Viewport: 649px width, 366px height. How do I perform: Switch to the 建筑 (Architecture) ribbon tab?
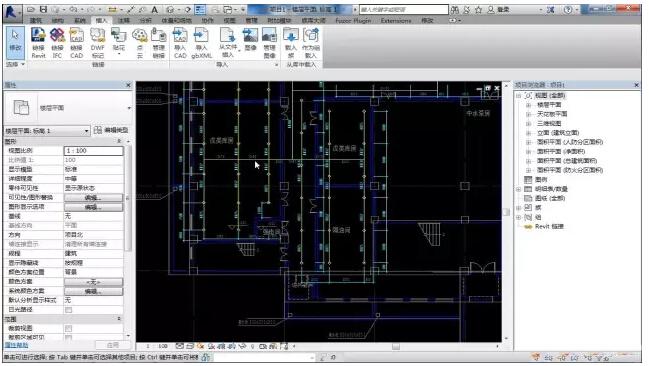(x=36, y=20)
